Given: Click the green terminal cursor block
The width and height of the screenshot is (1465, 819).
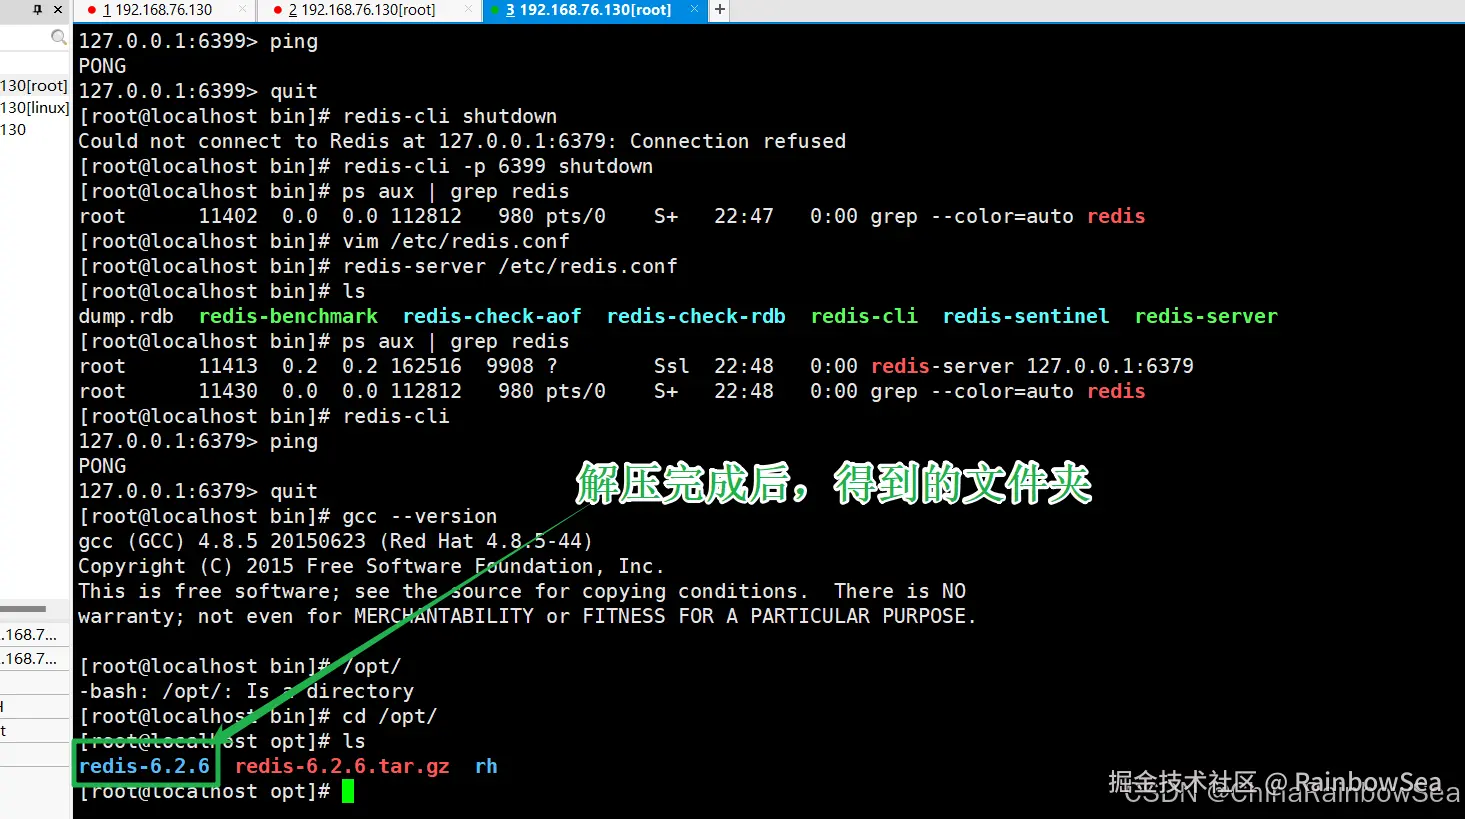Looking at the screenshot, I should pos(348,792).
